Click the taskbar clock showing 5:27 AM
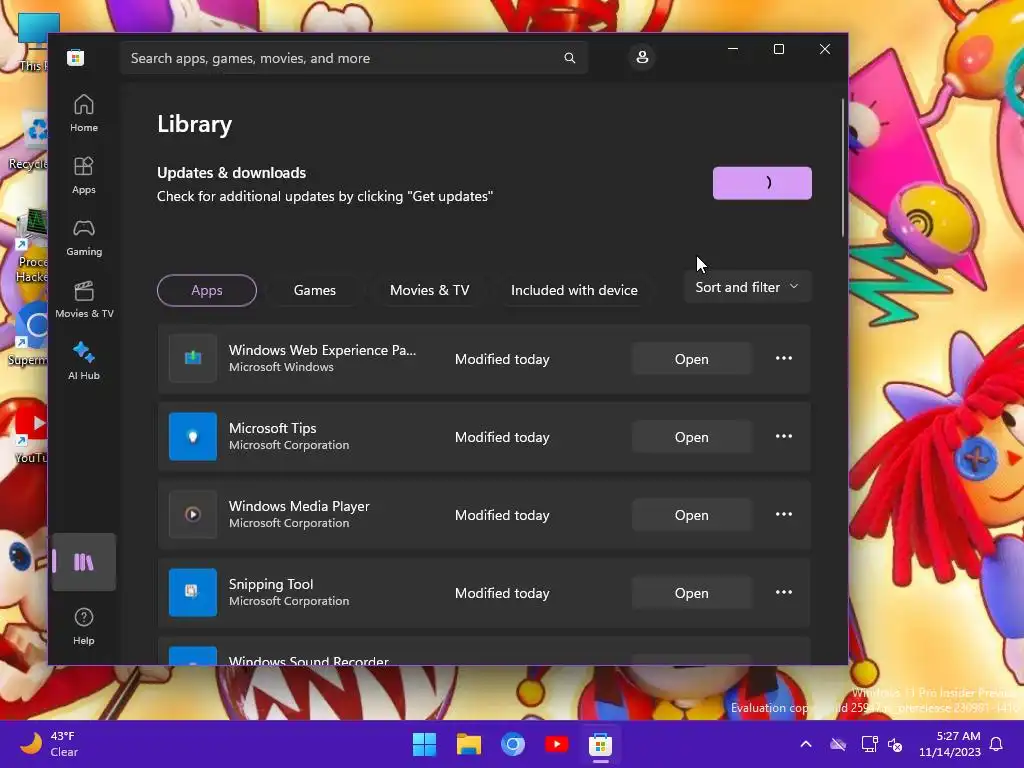The image size is (1024, 768). pyautogui.click(x=950, y=744)
